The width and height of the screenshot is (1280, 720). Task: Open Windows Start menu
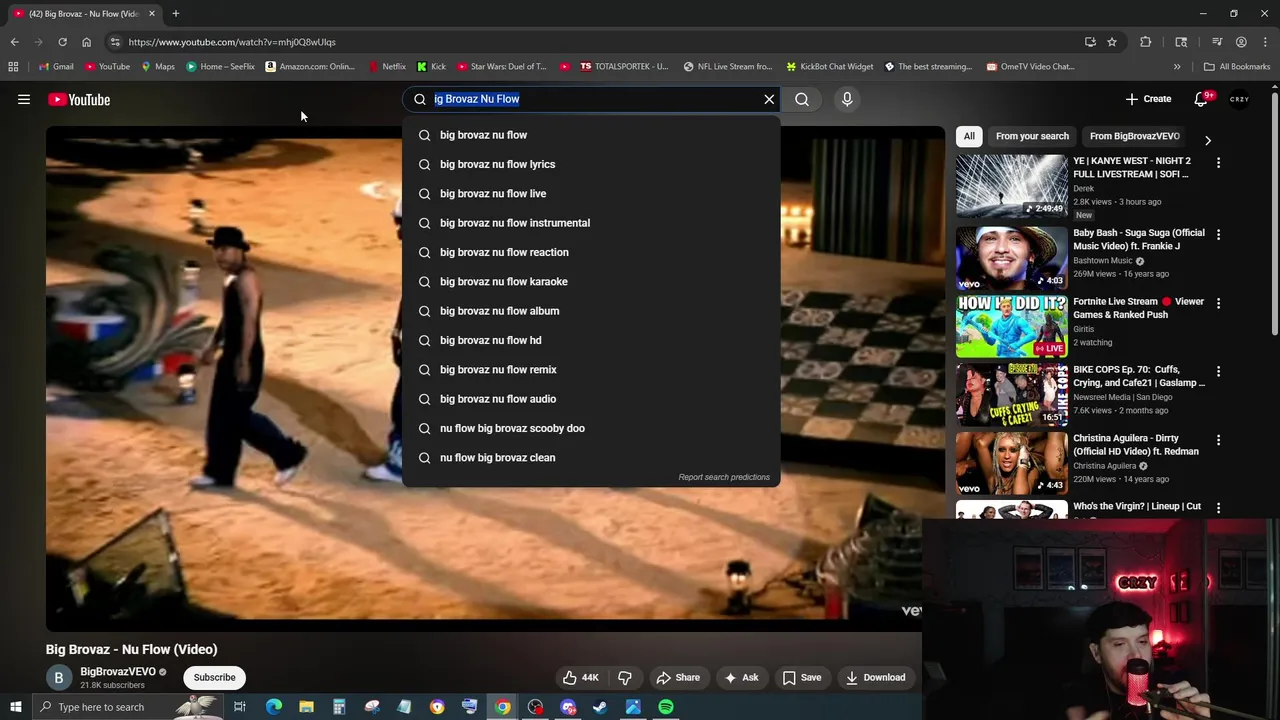(x=15, y=707)
